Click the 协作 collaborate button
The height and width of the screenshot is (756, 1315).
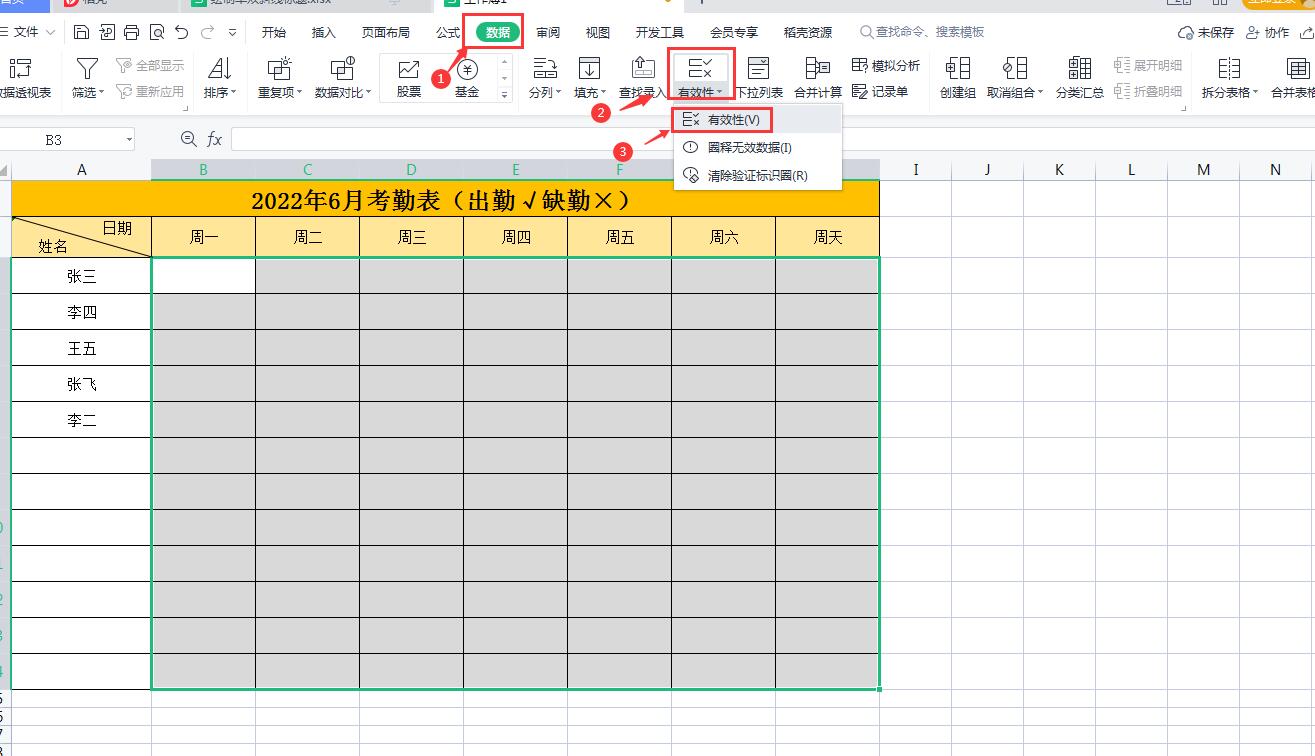(x=1268, y=33)
